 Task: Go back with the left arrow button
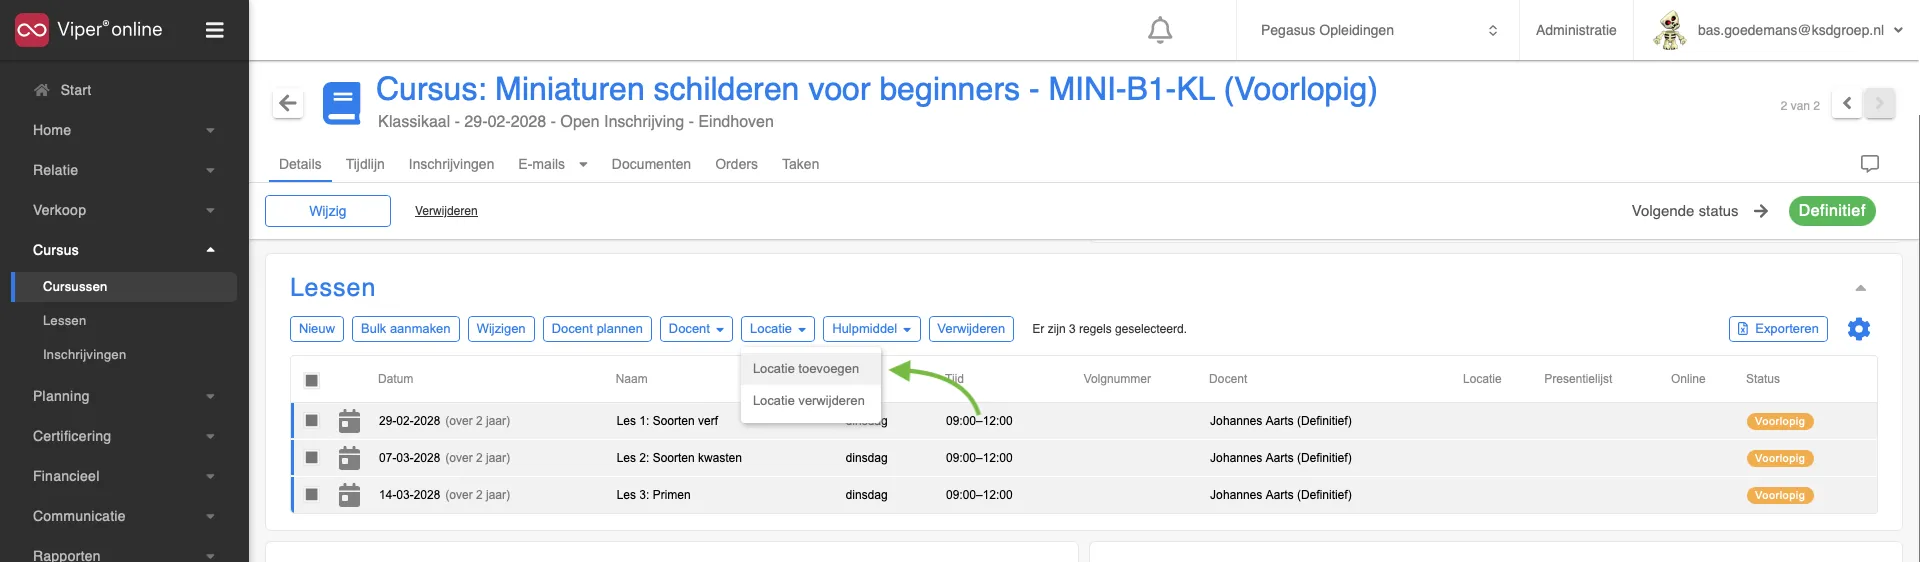pyautogui.click(x=288, y=102)
